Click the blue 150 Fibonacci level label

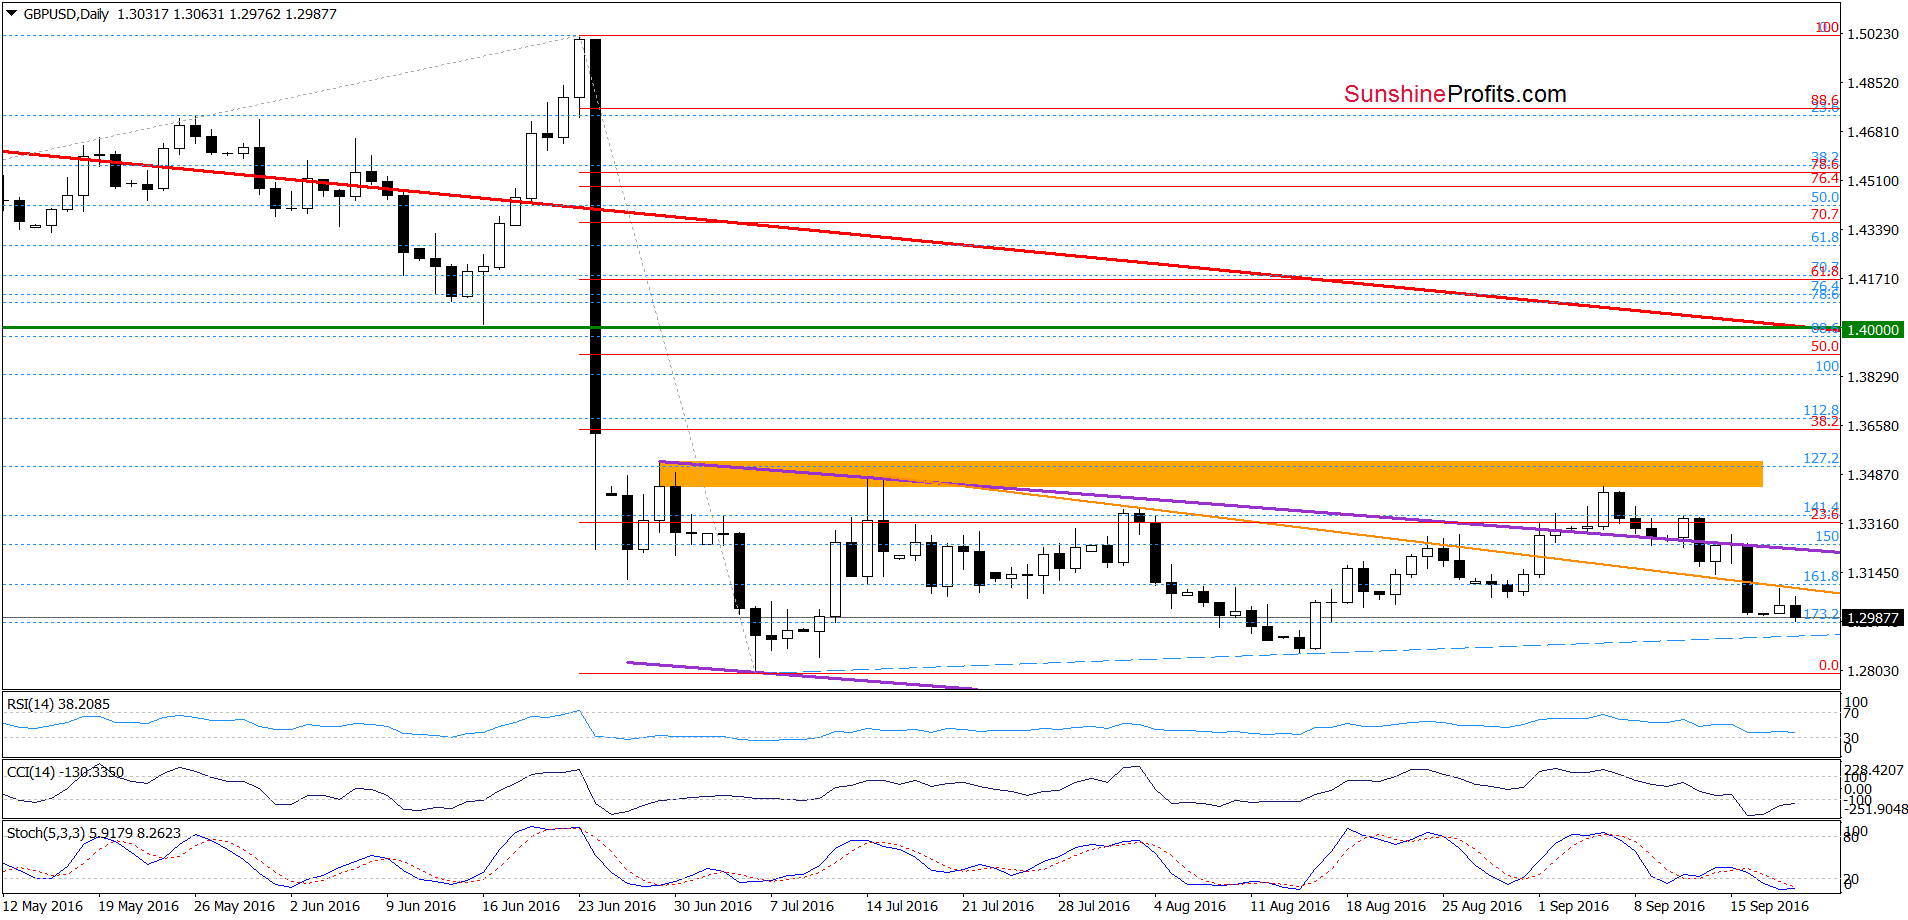tap(1827, 536)
